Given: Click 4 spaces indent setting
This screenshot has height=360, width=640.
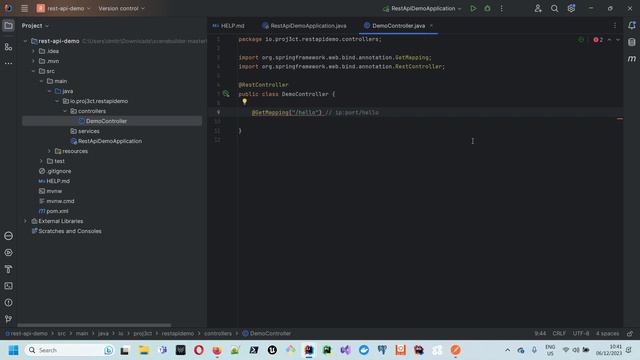Looking at the screenshot, I should click(607, 333).
